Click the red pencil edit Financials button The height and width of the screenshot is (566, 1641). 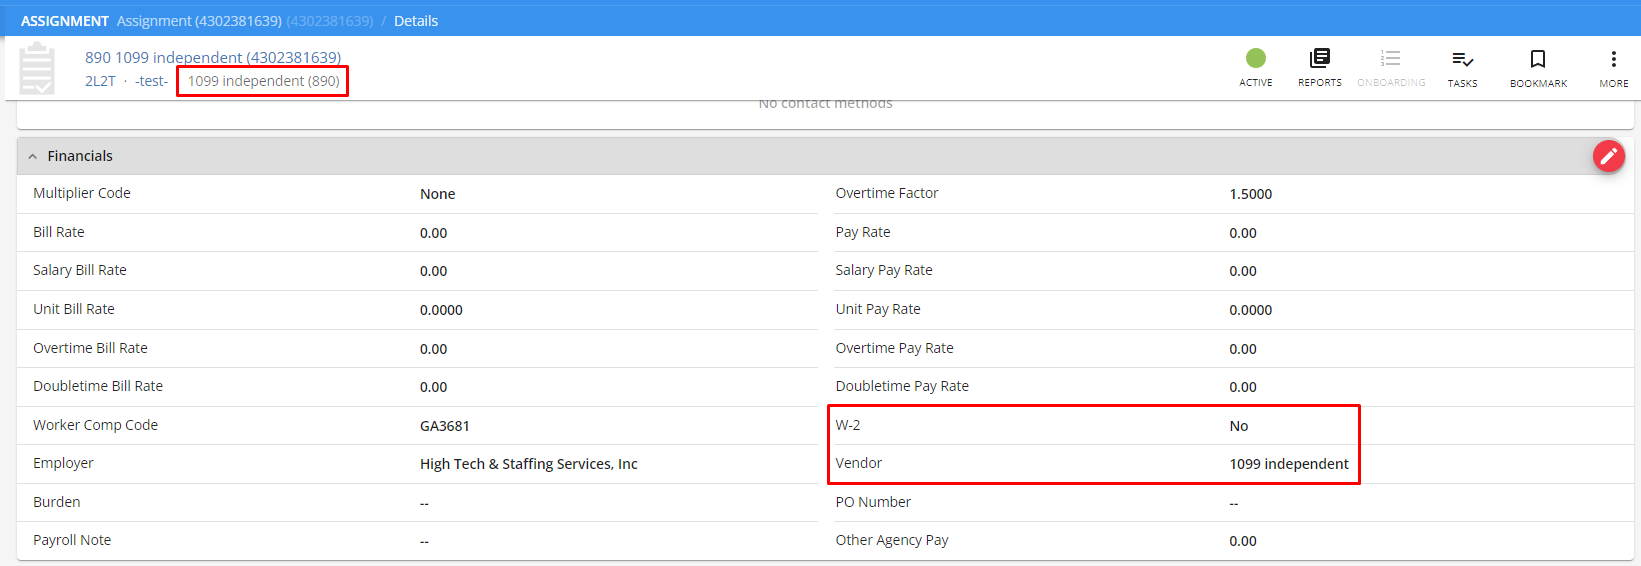click(x=1608, y=156)
